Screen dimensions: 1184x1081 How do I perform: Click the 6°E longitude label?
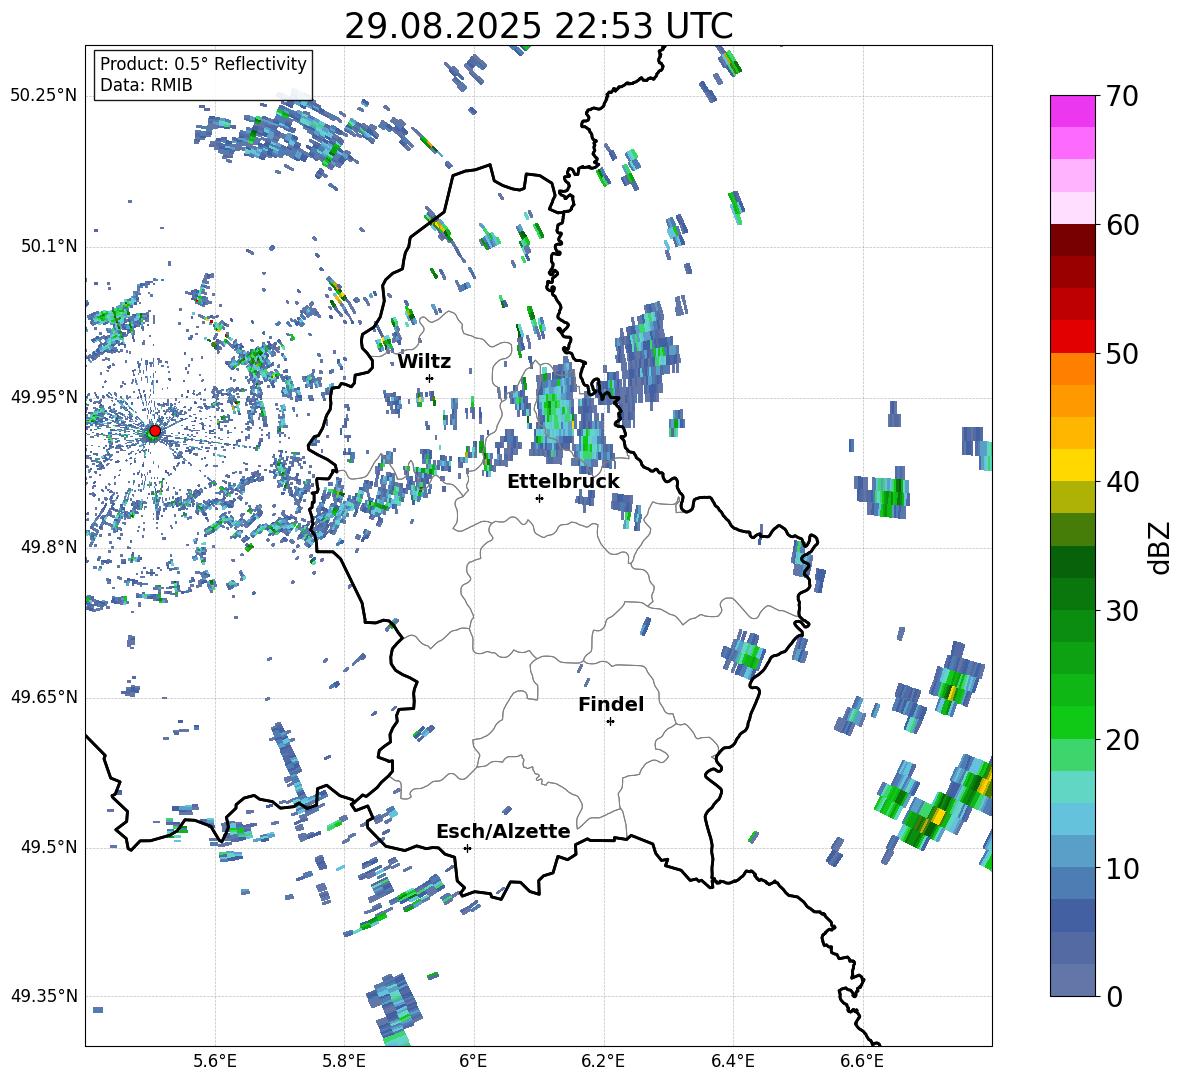tap(473, 1061)
